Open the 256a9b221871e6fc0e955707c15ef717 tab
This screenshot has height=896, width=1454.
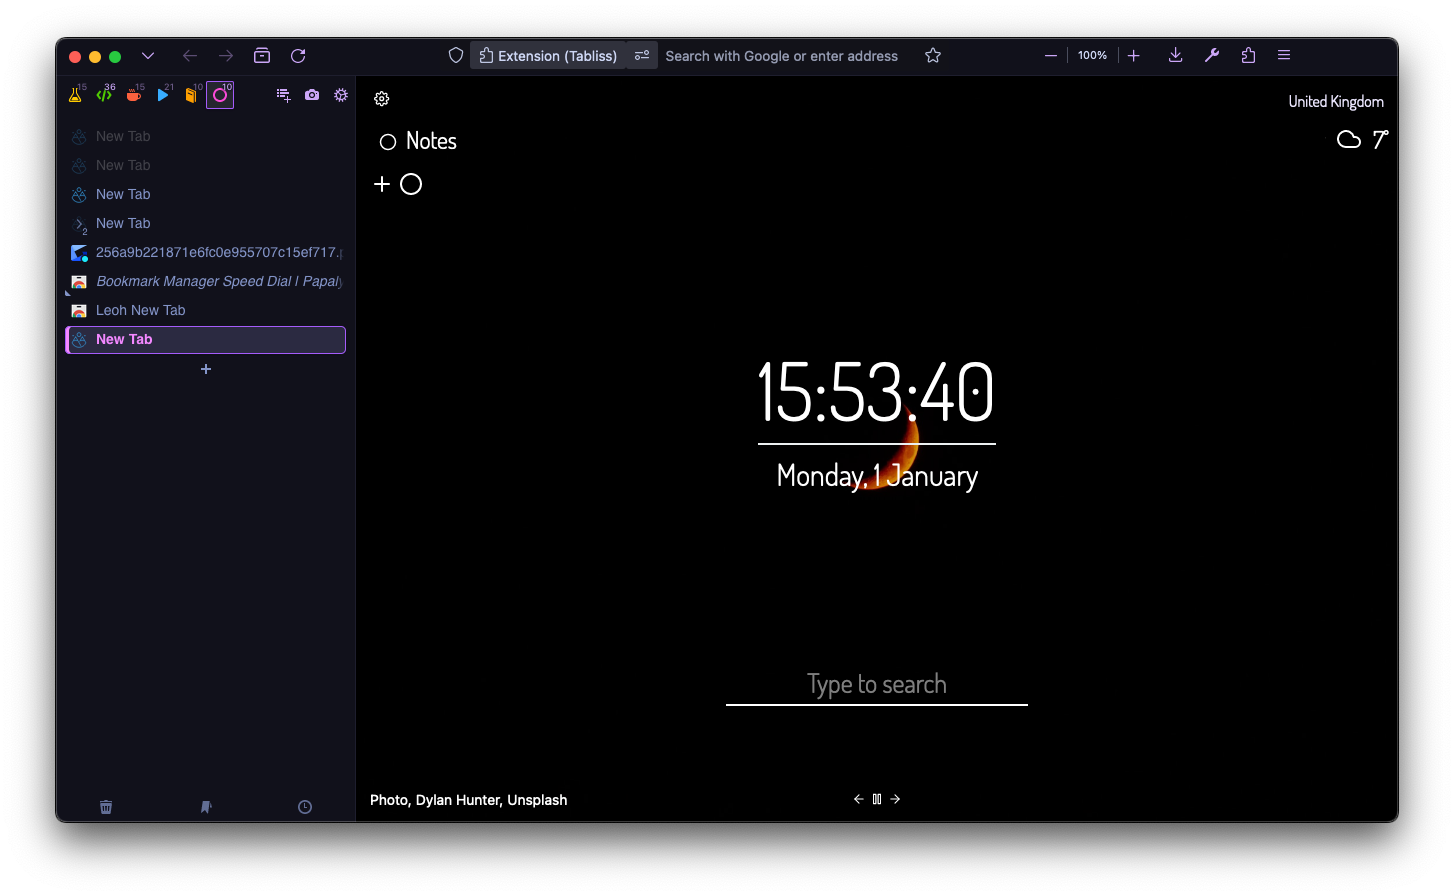point(206,252)
